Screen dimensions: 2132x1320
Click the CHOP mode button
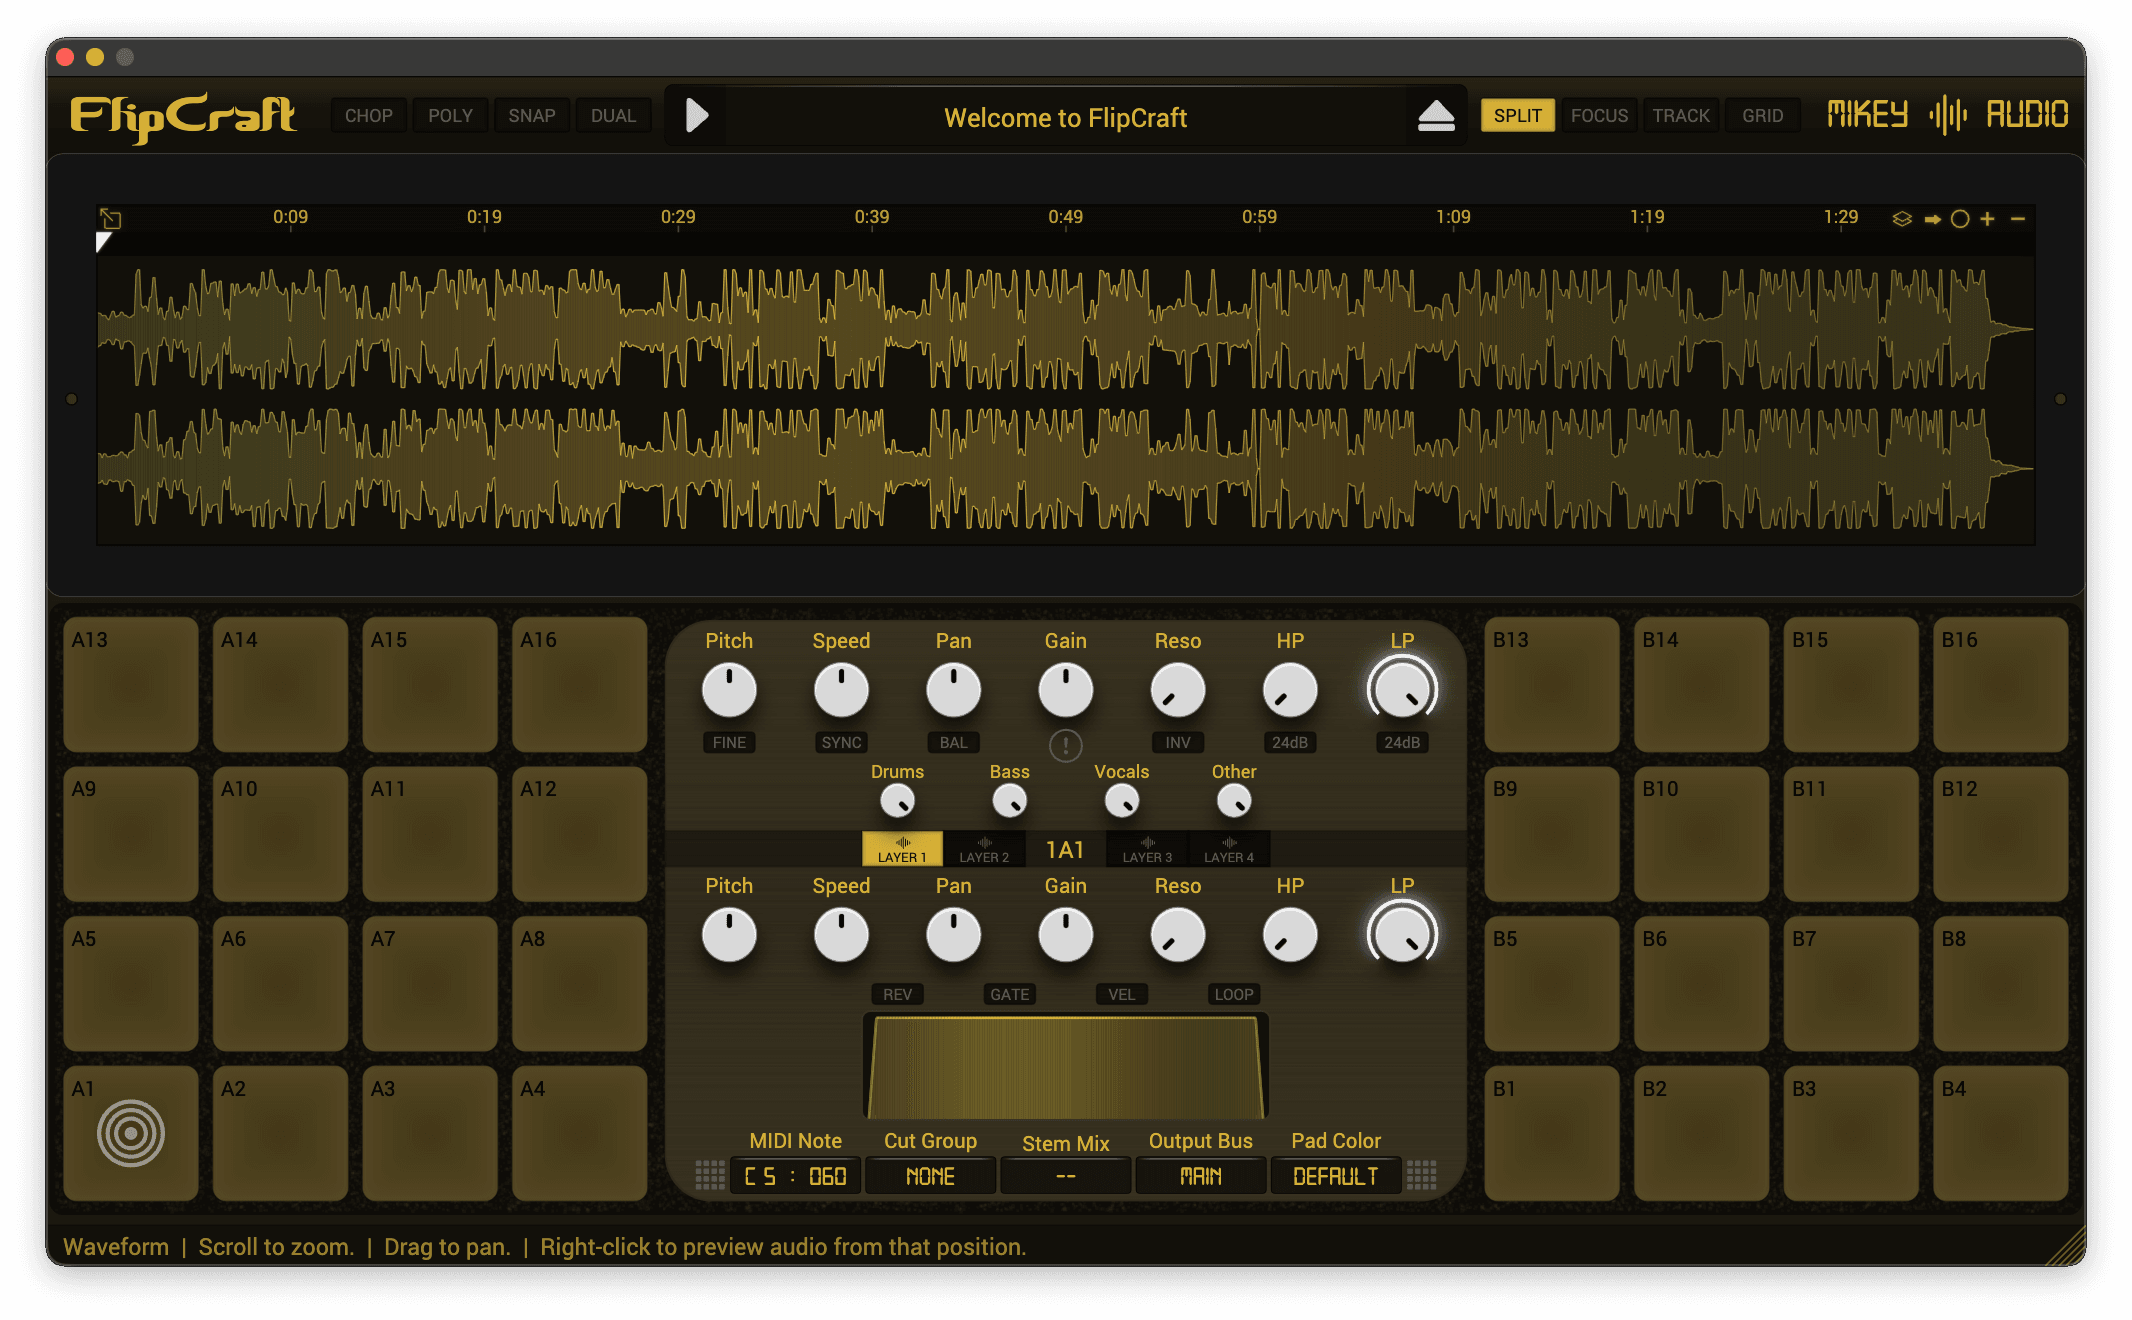368,116
